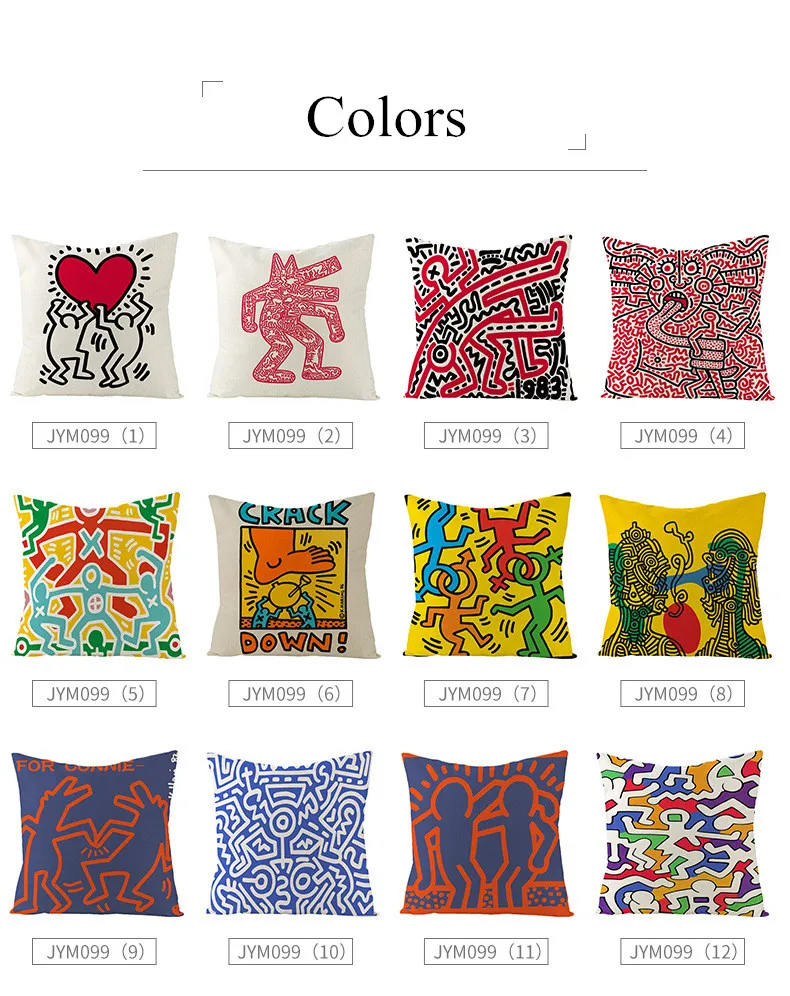
Task: Choose the navy pillow with two orange figures
Action: 486,833
